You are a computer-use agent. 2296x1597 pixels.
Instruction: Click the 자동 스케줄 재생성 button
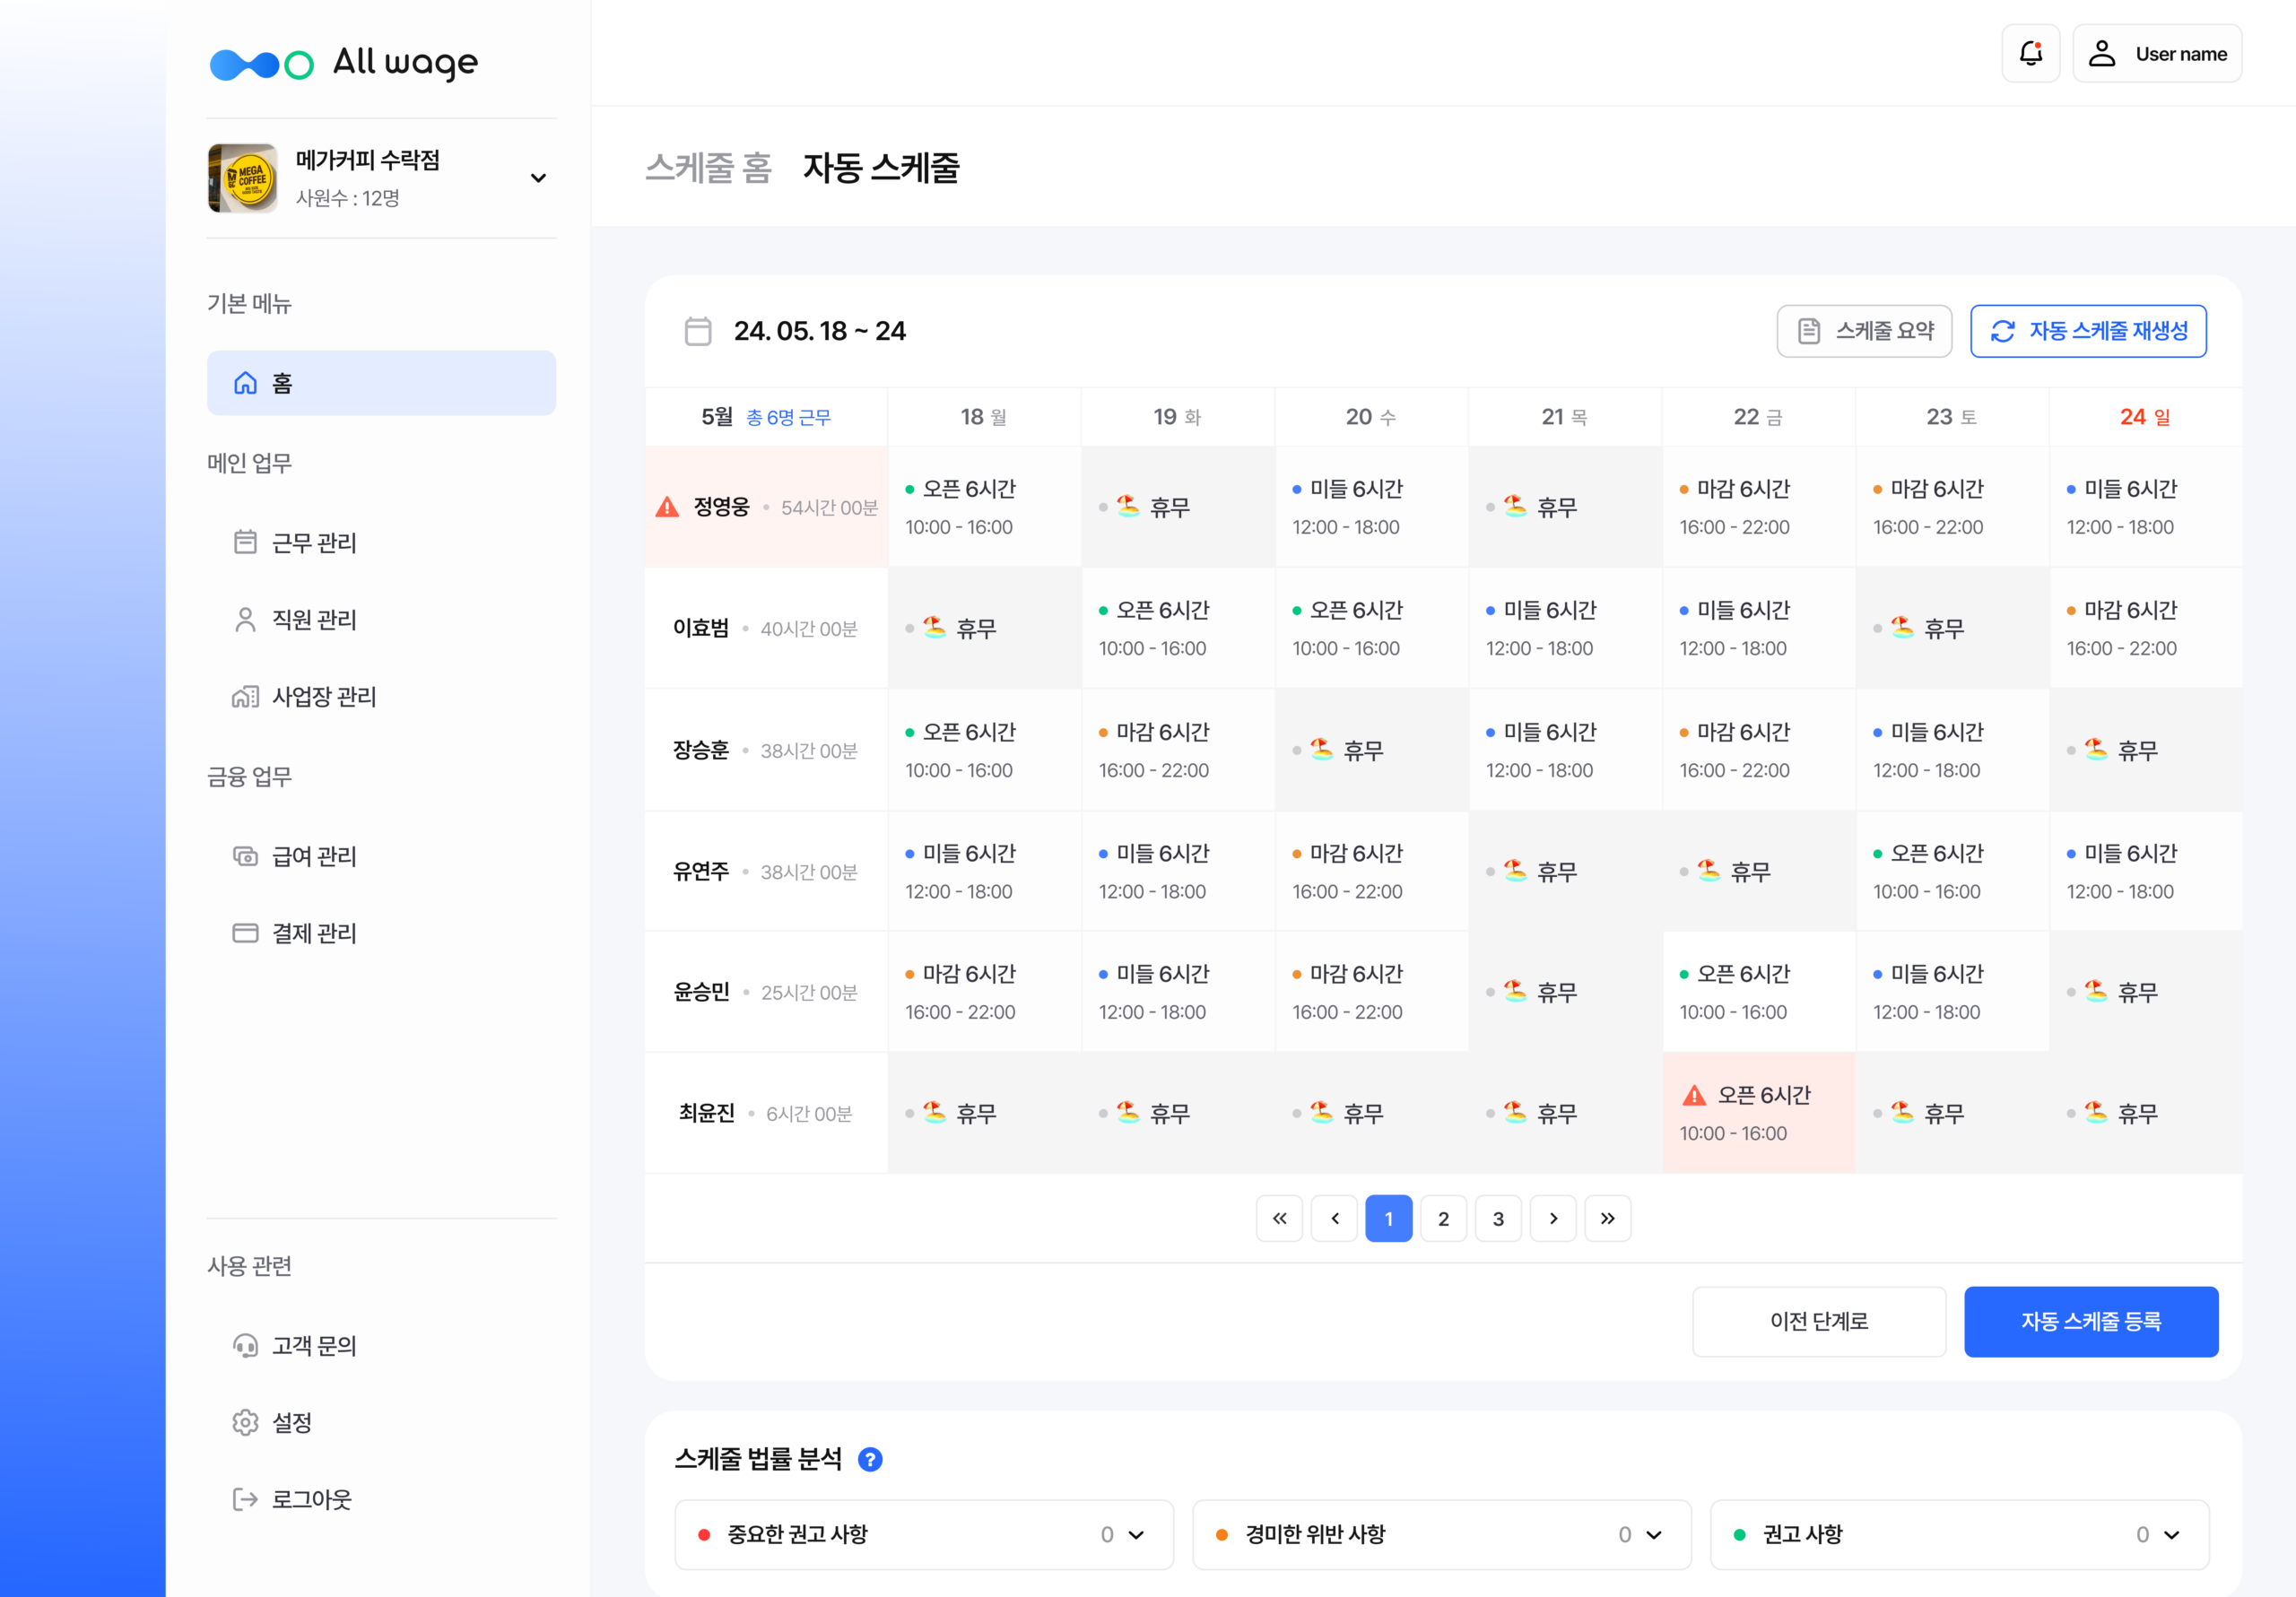[2088, 331]
